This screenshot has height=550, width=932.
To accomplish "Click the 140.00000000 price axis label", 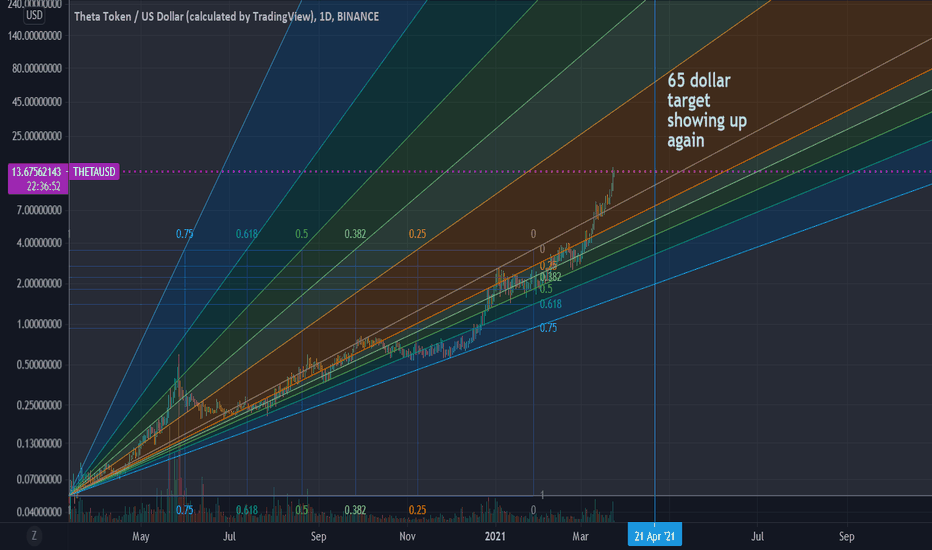I will click(x=34, y=36).
